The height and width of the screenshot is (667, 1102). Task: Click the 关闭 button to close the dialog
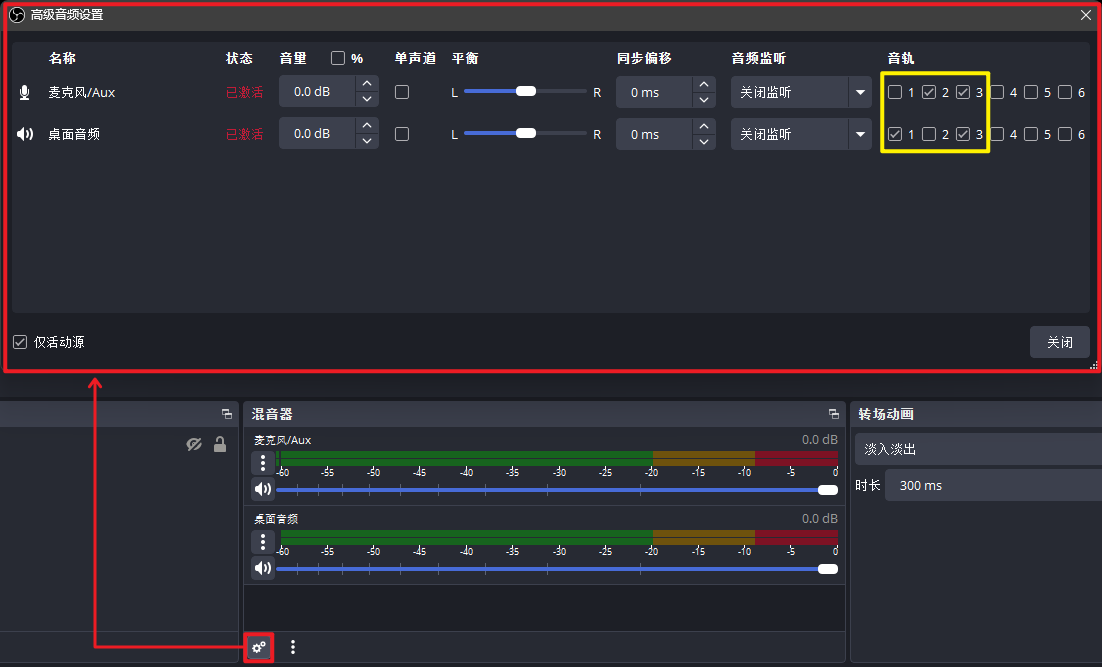(1059, 341)
